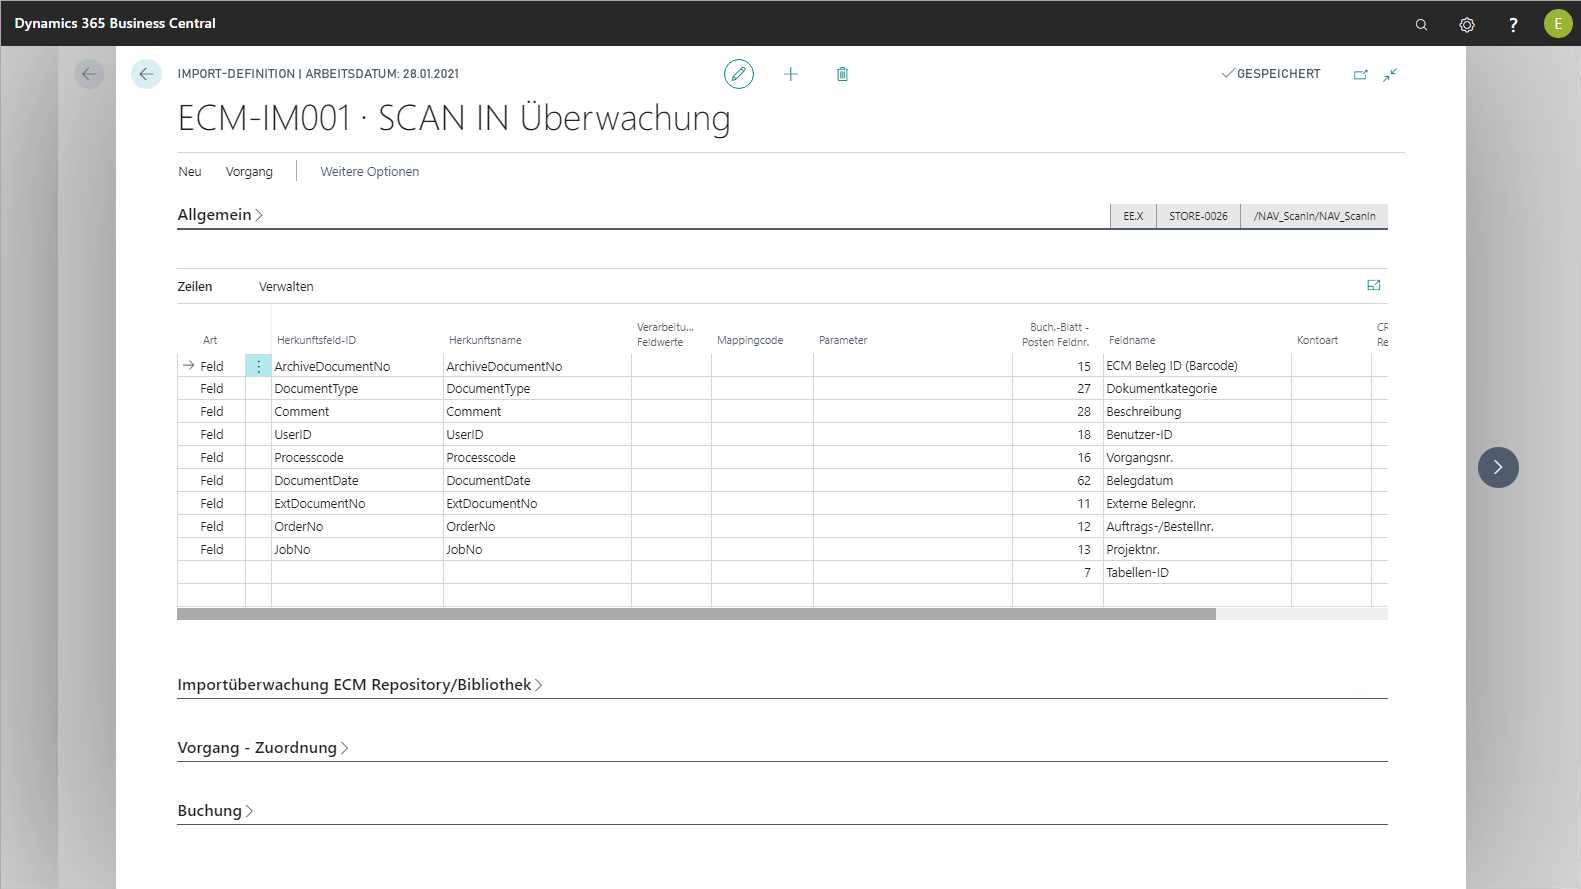Click the trash delete icon

842,74
